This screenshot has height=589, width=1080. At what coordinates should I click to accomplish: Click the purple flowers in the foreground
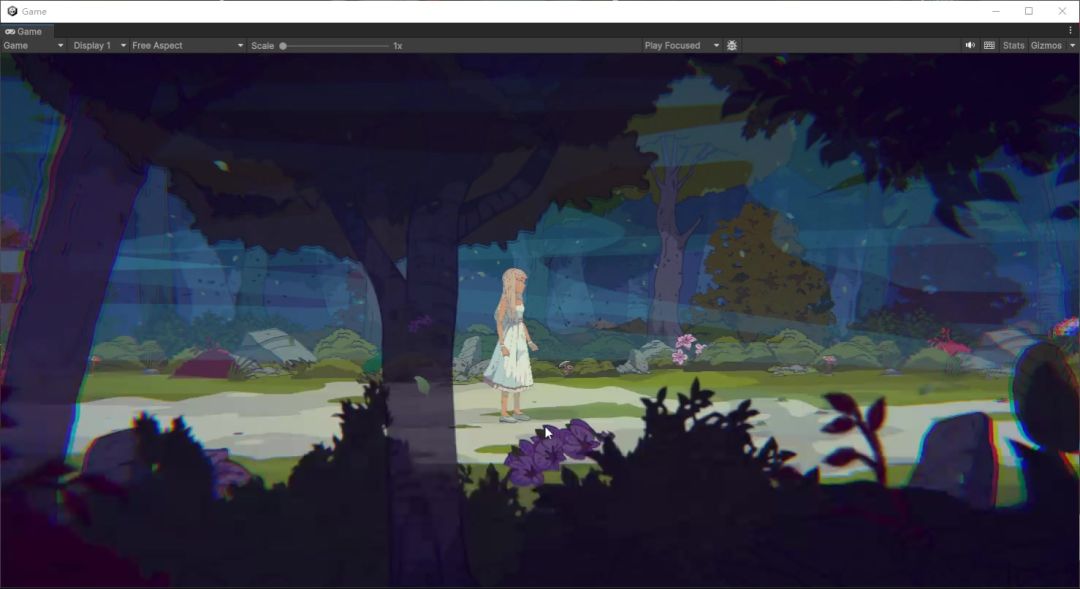[553, 453]
